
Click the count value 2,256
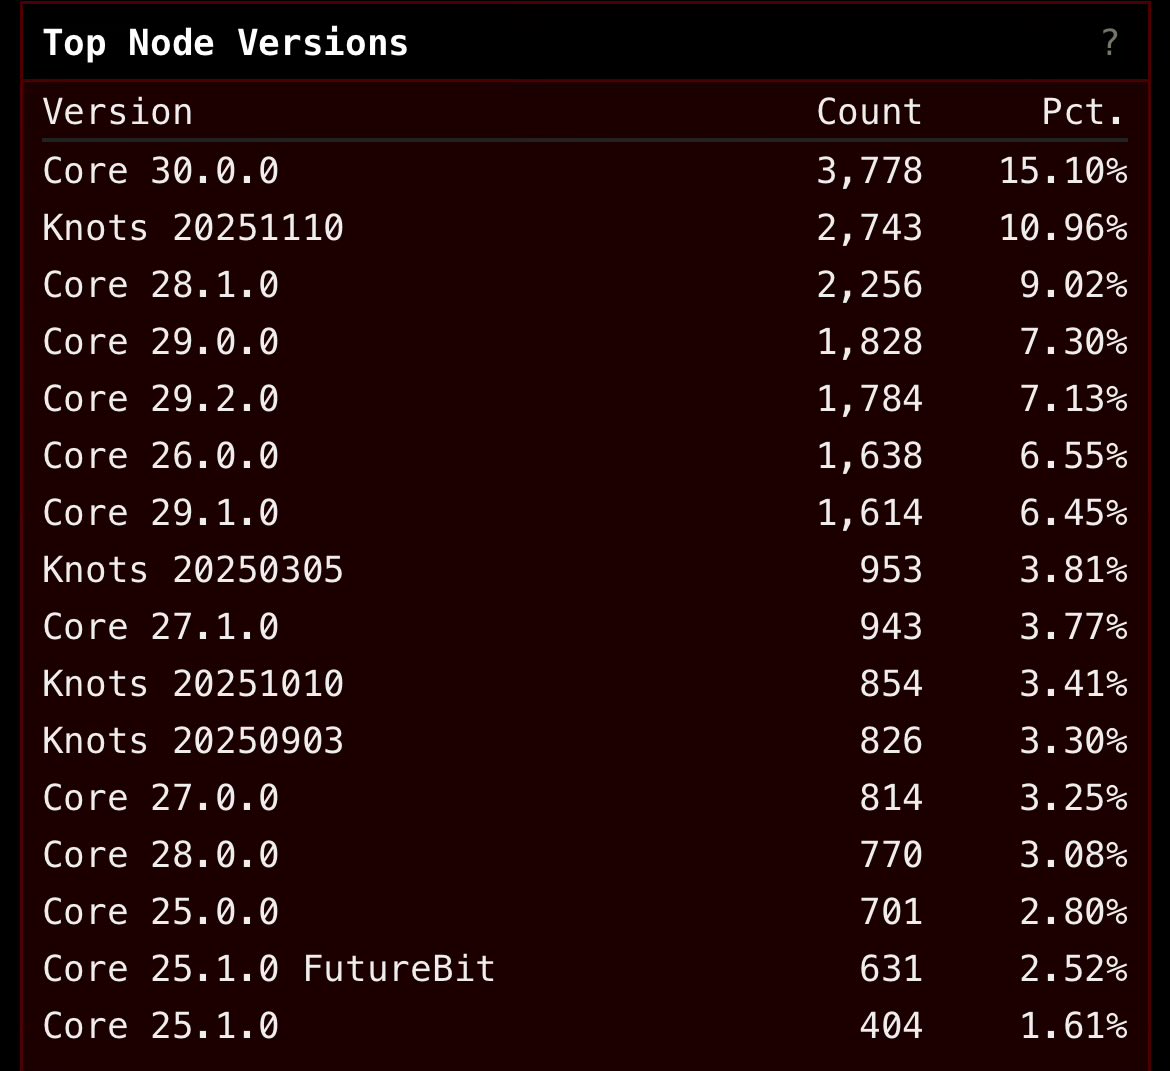pos(869,285)
